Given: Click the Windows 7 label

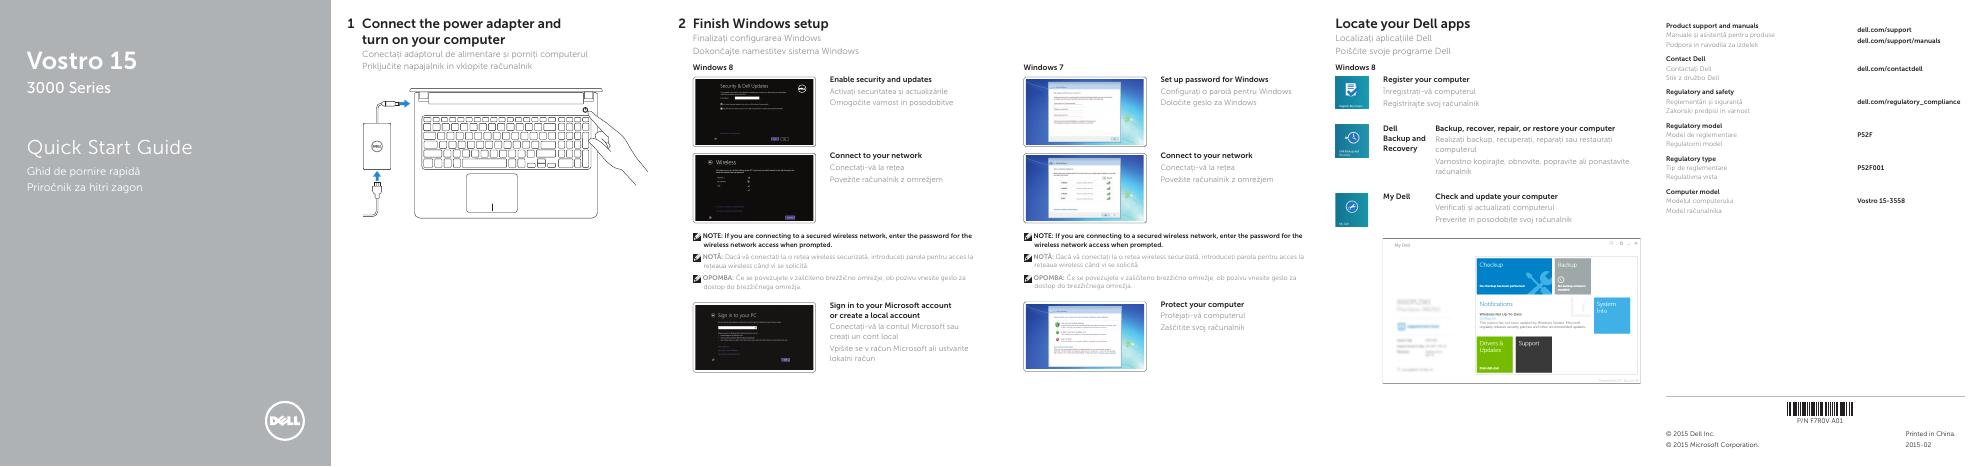Looking at the screenshot, I should tap(1043, 67).
